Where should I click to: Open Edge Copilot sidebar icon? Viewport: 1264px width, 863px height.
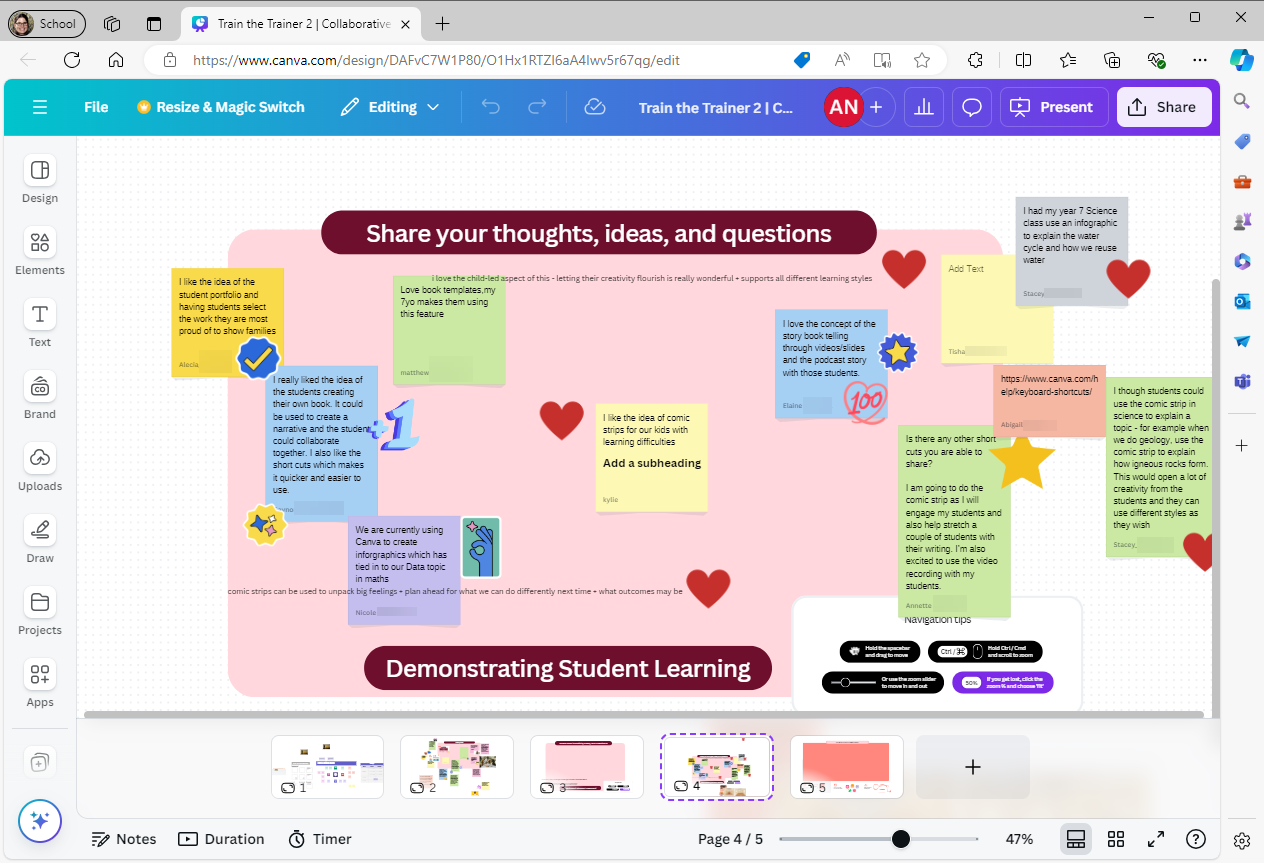(1241, 60)
